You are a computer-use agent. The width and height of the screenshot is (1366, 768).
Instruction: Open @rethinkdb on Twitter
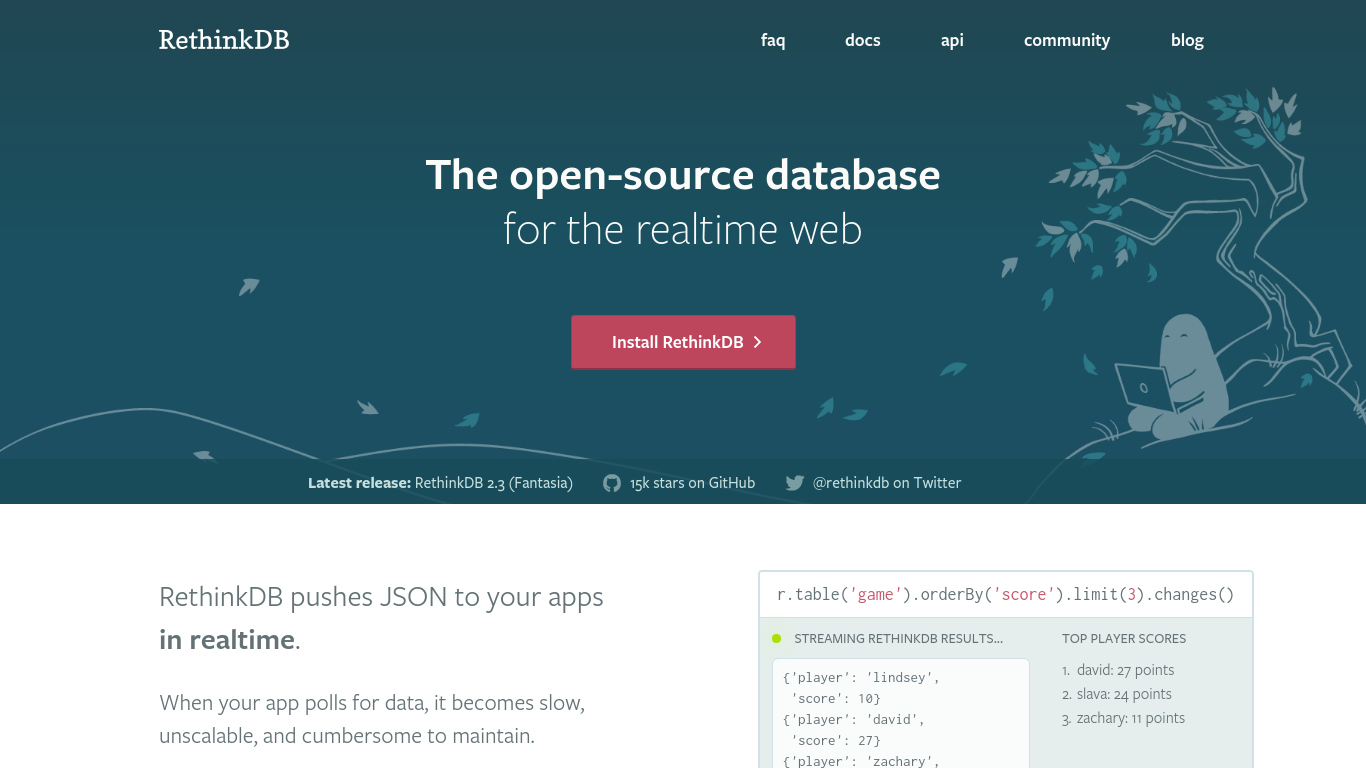tap(886, 482)
